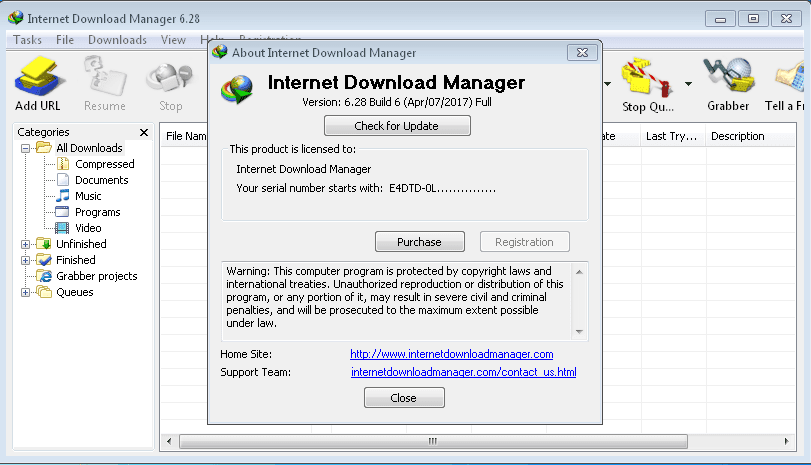Click the download list scroll right arrow
The image size is (811, 465).
point(786,441)
